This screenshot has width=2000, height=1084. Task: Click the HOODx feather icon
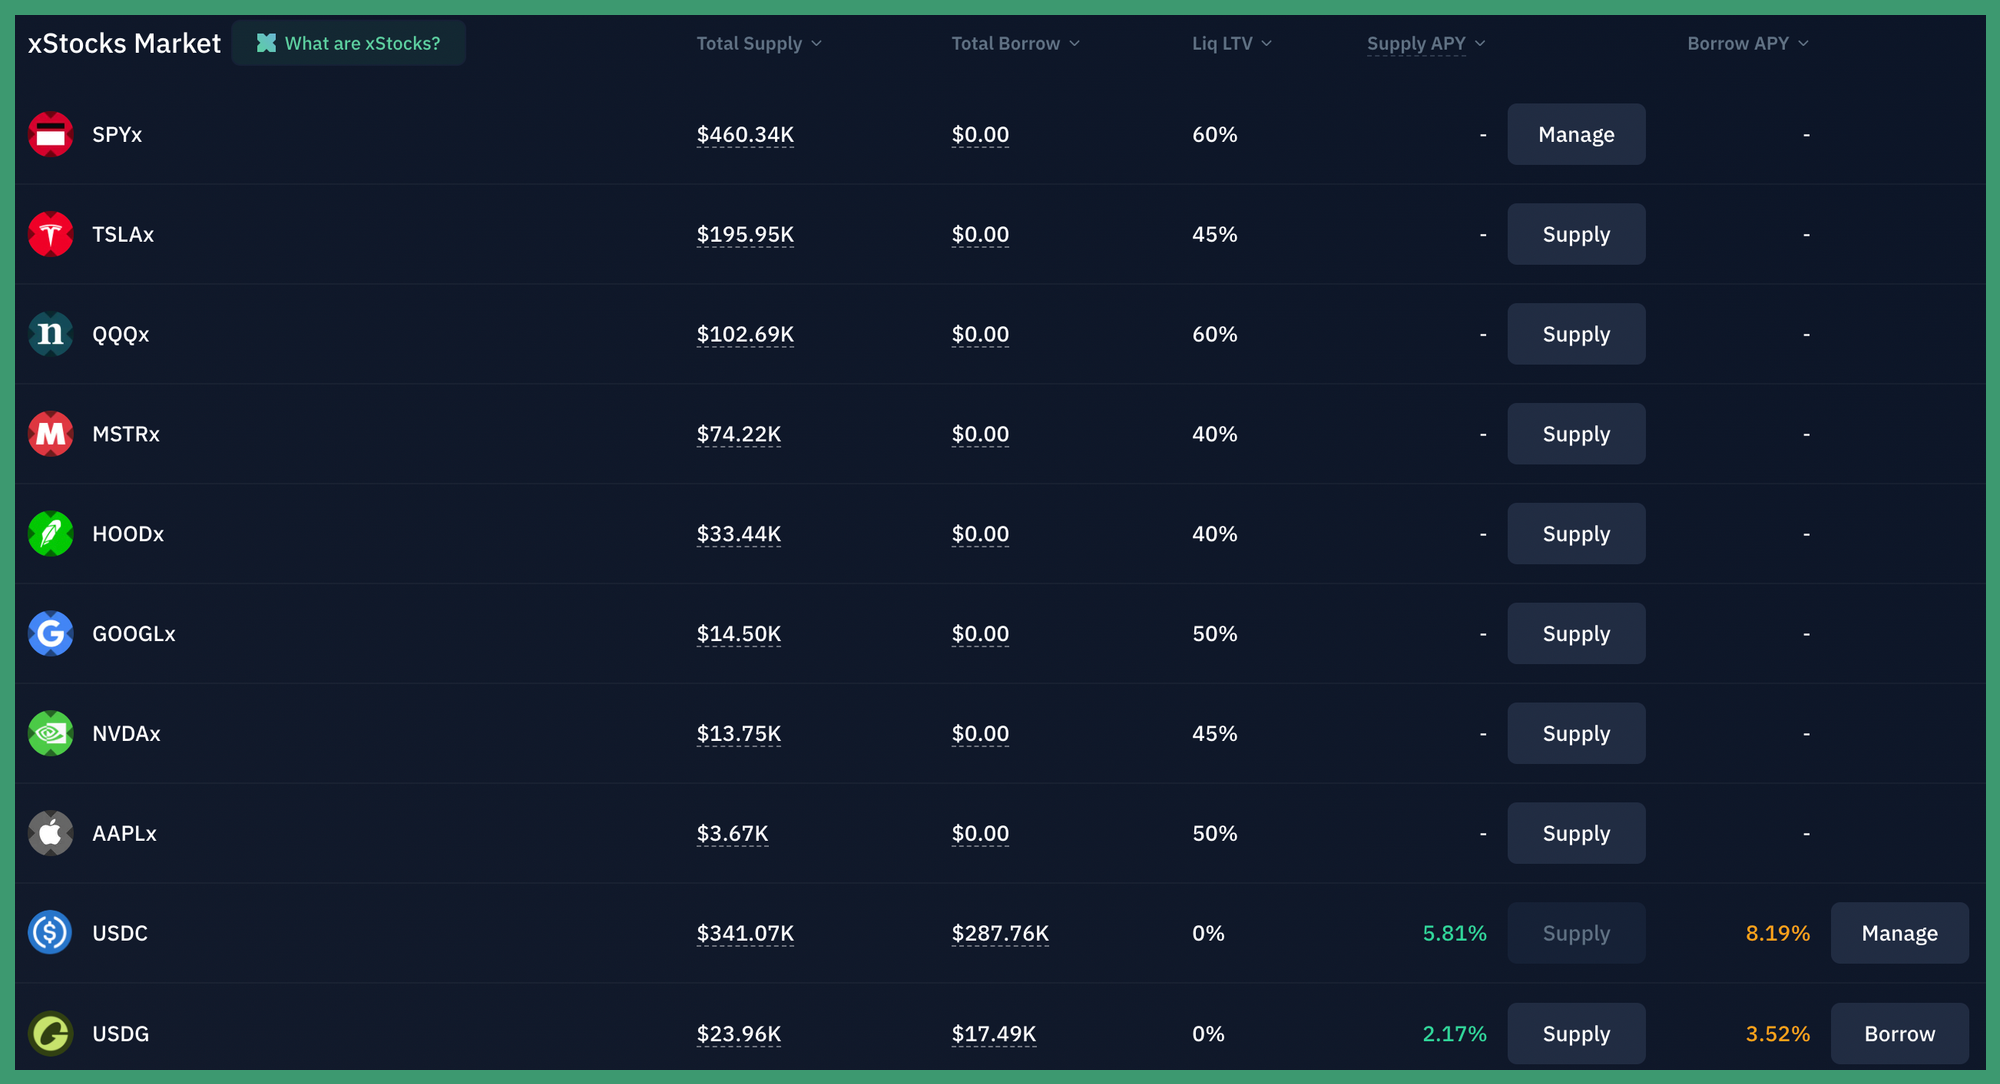(x=50, y=534)
